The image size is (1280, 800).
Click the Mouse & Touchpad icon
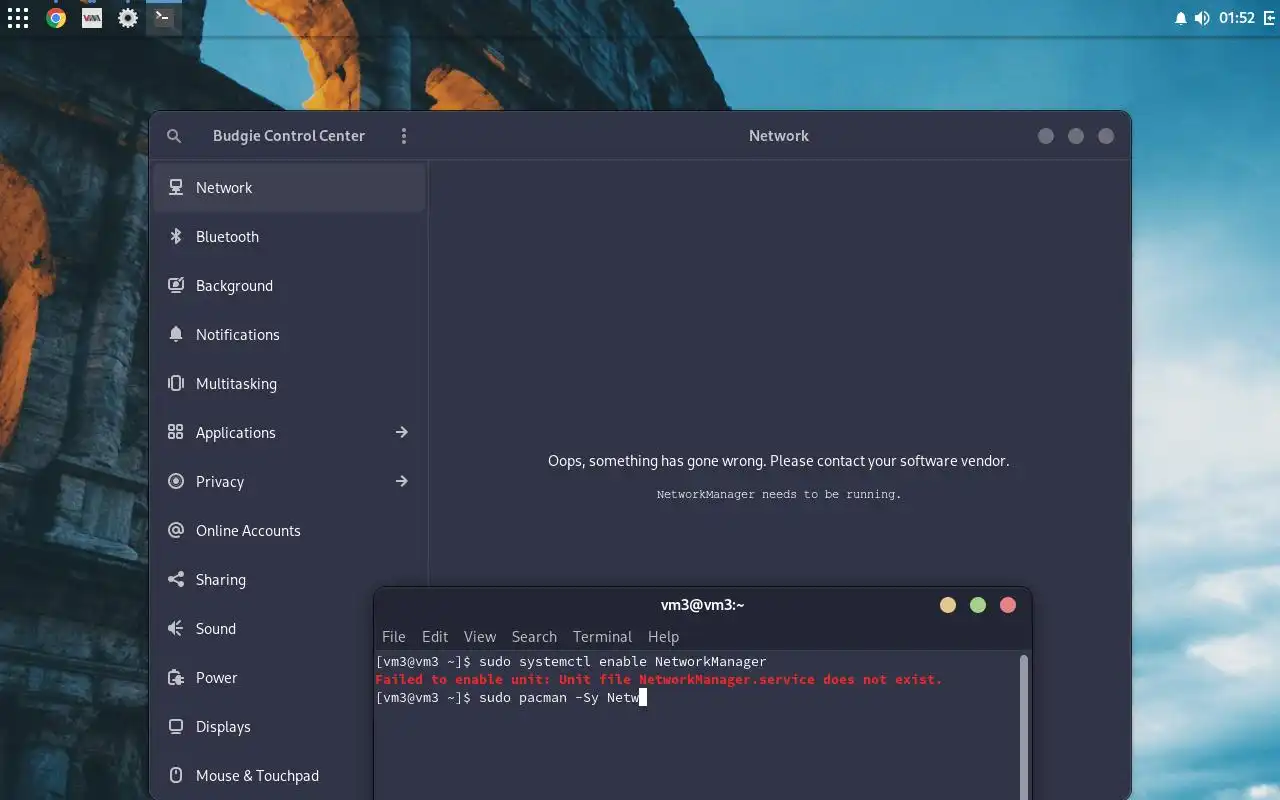coord(176,775)
